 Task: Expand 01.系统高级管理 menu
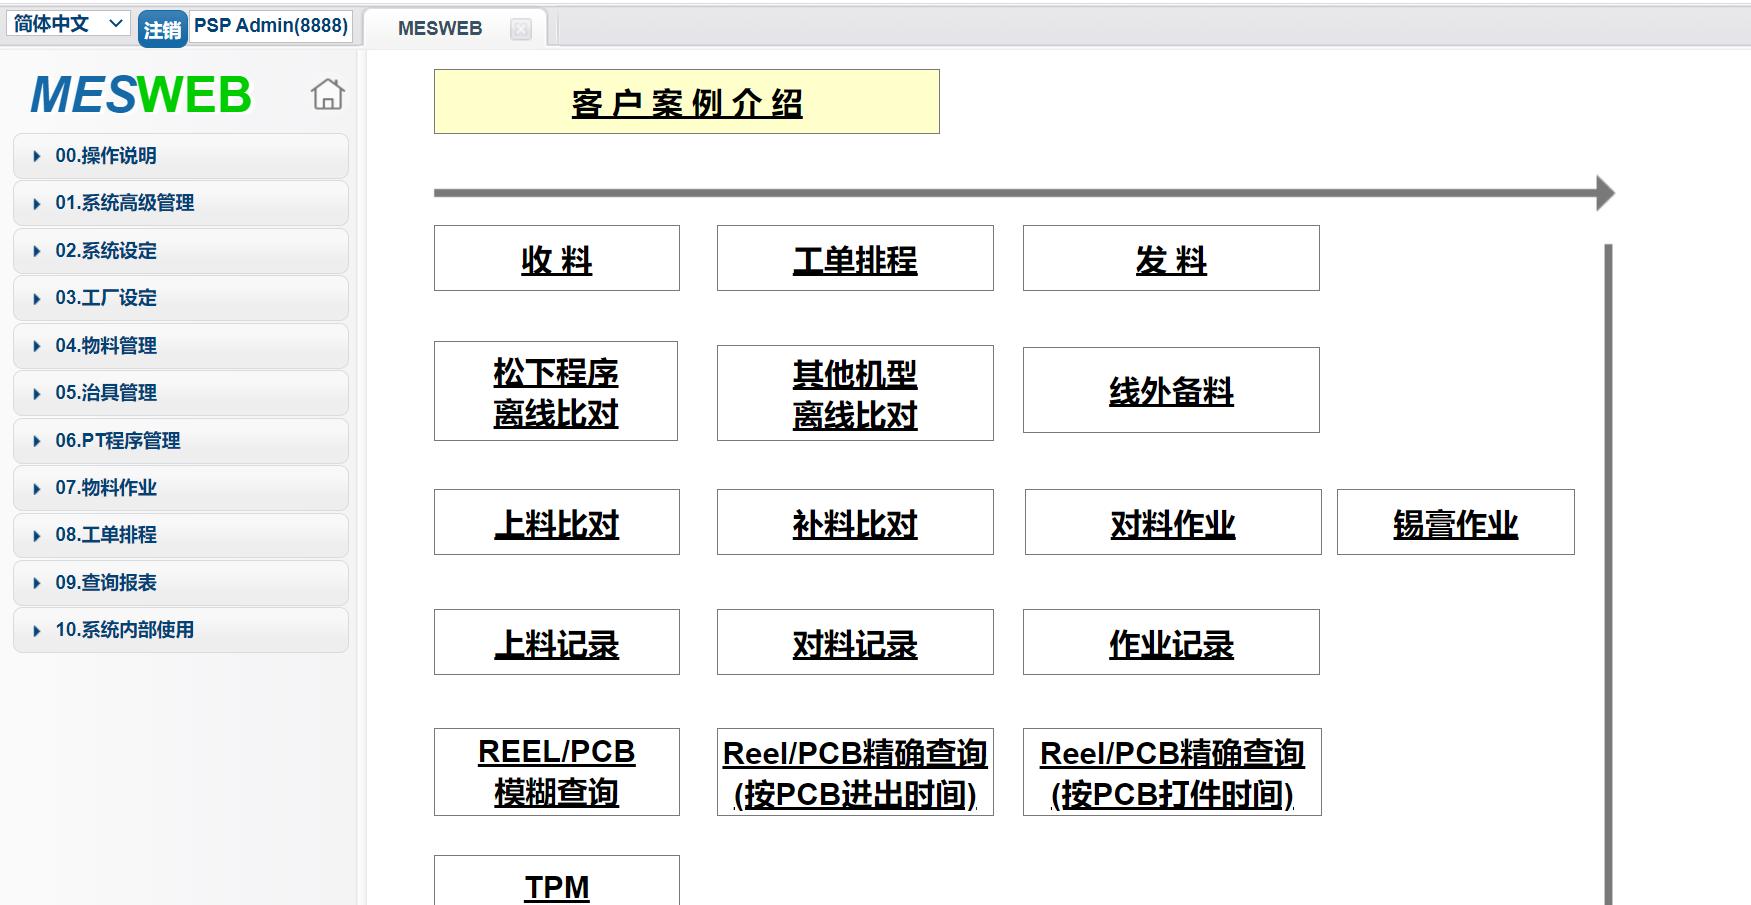coord(181,203)
